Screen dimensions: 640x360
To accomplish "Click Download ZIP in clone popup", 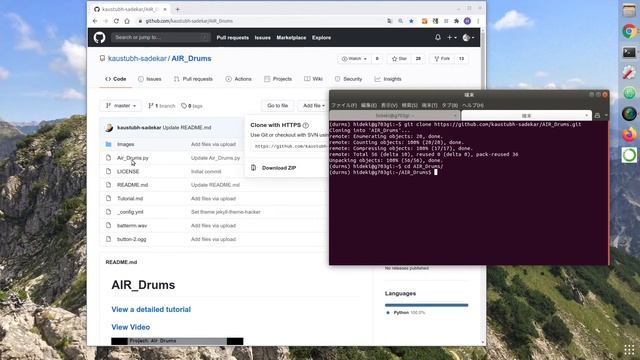I will (x=279, y=168).
